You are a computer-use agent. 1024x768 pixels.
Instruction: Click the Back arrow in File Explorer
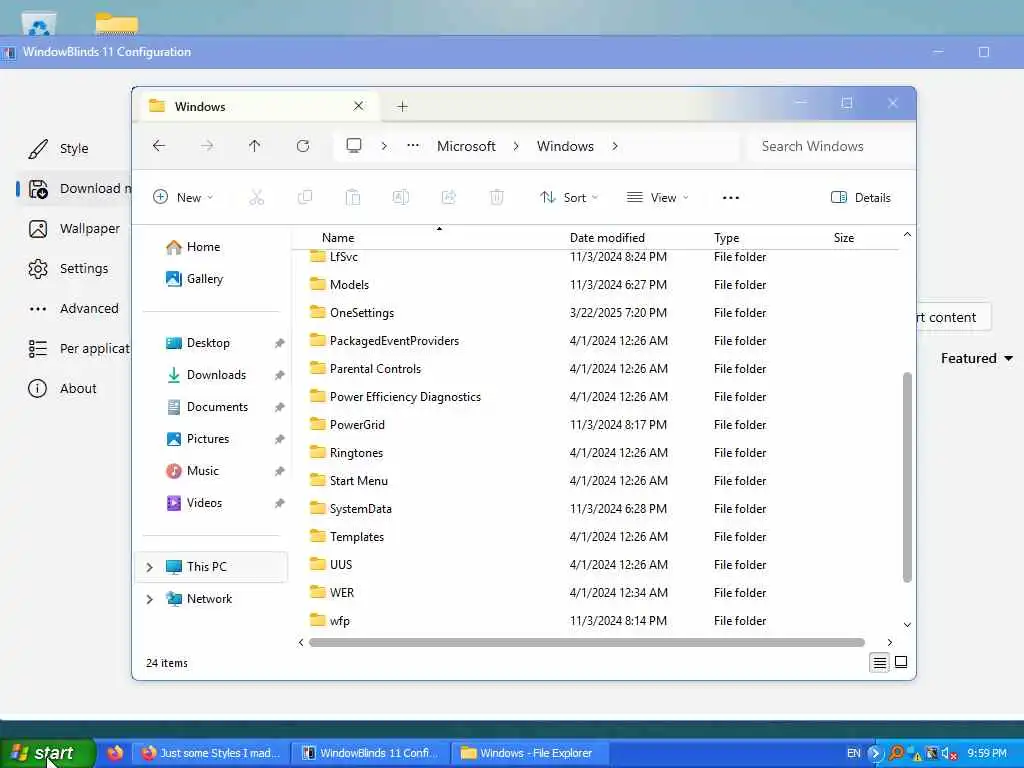159,146
